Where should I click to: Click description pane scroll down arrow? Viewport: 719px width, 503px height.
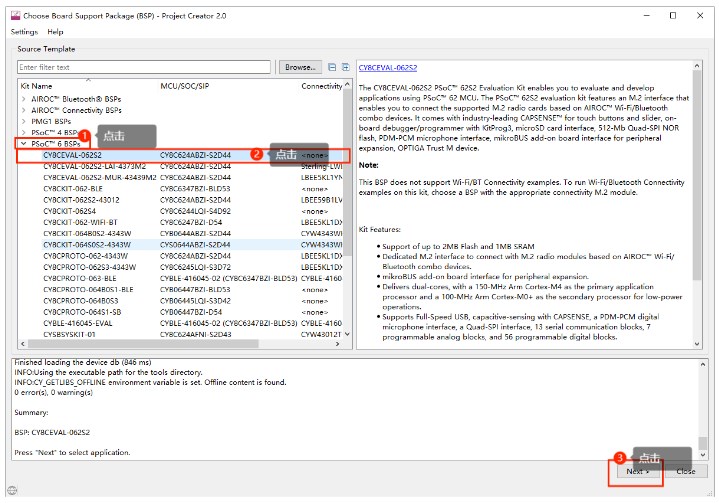(x=697, y=344)
